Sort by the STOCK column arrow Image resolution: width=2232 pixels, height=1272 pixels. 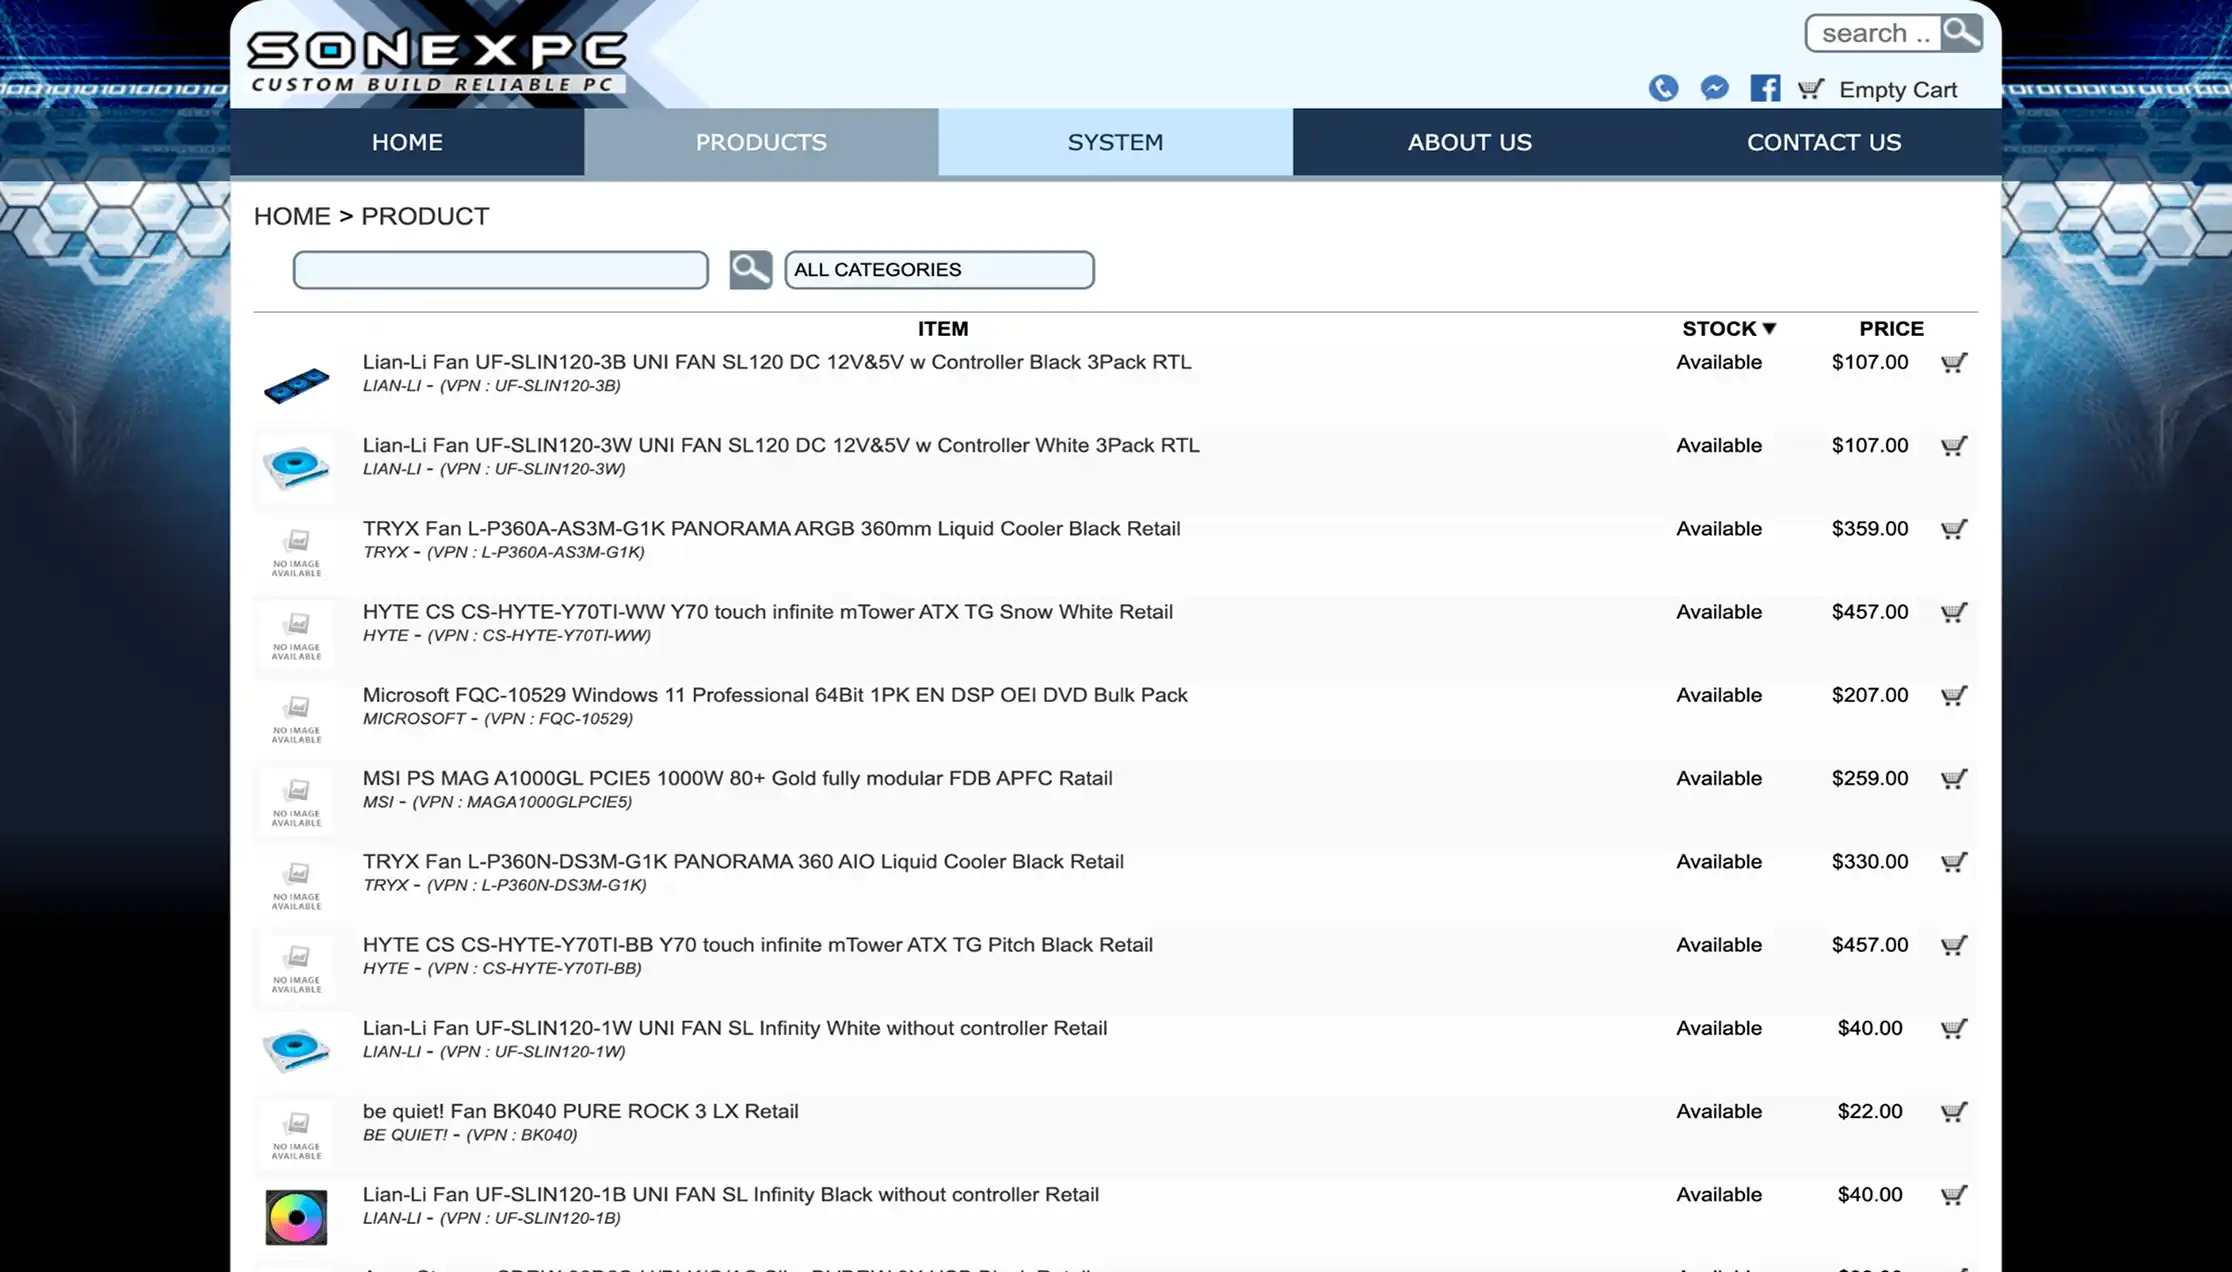(1768, 328)
